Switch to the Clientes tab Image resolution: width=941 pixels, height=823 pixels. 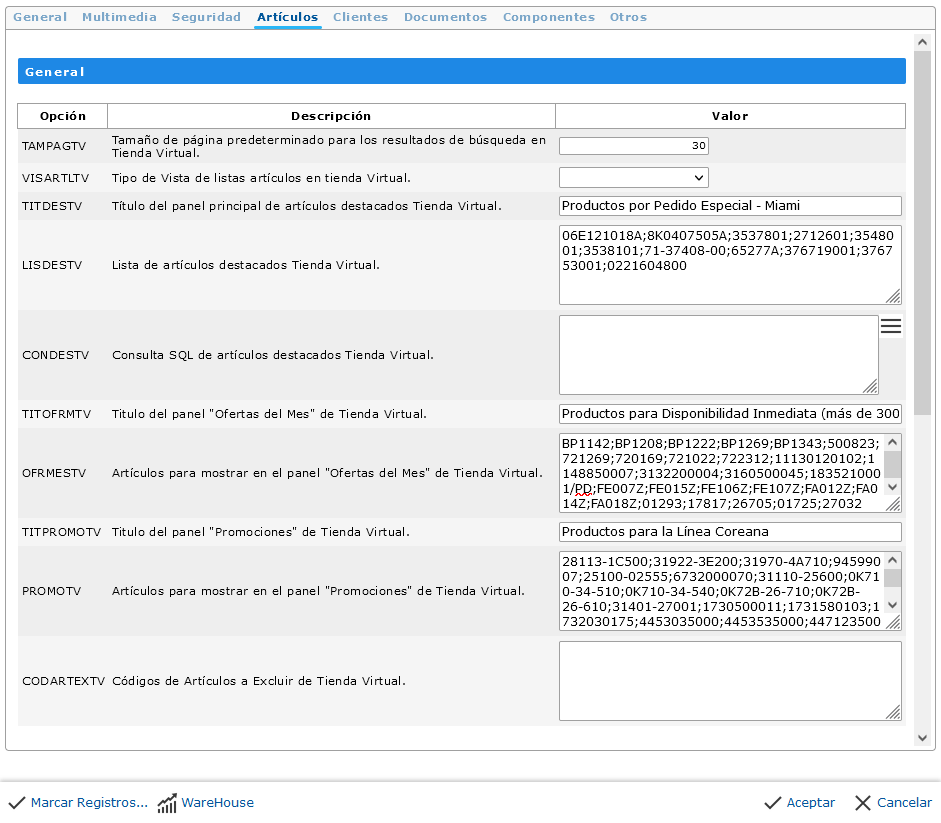pyautogui.click(x=360, y=17)
